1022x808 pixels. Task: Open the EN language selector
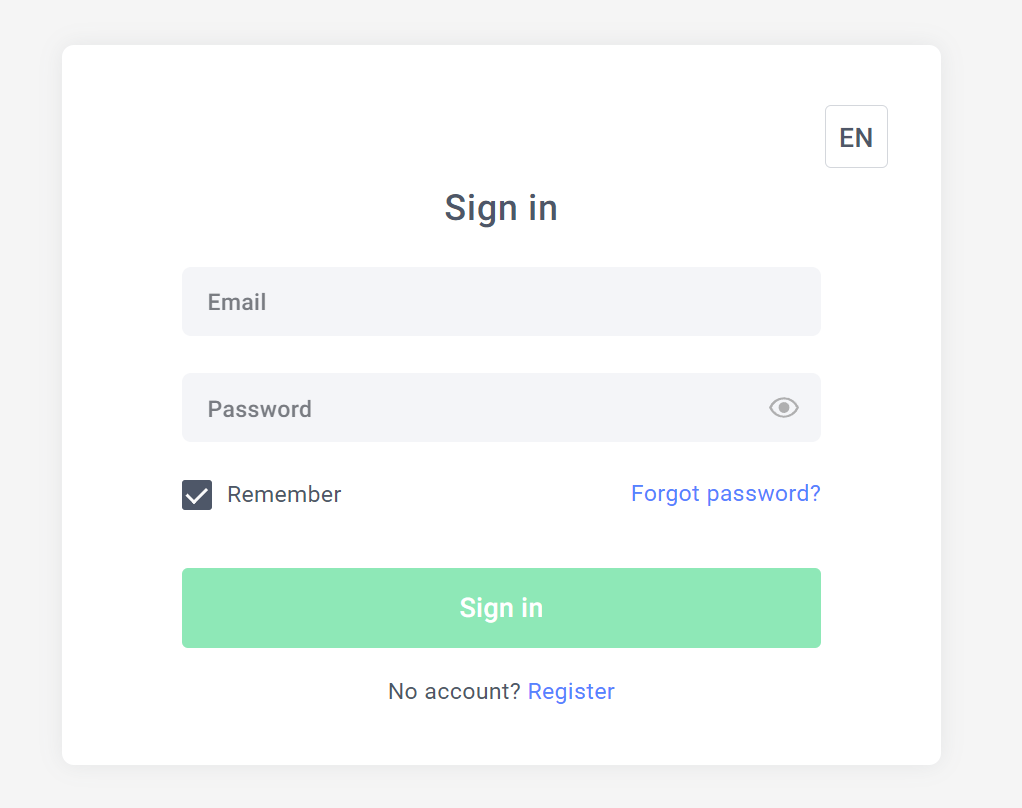856,137
